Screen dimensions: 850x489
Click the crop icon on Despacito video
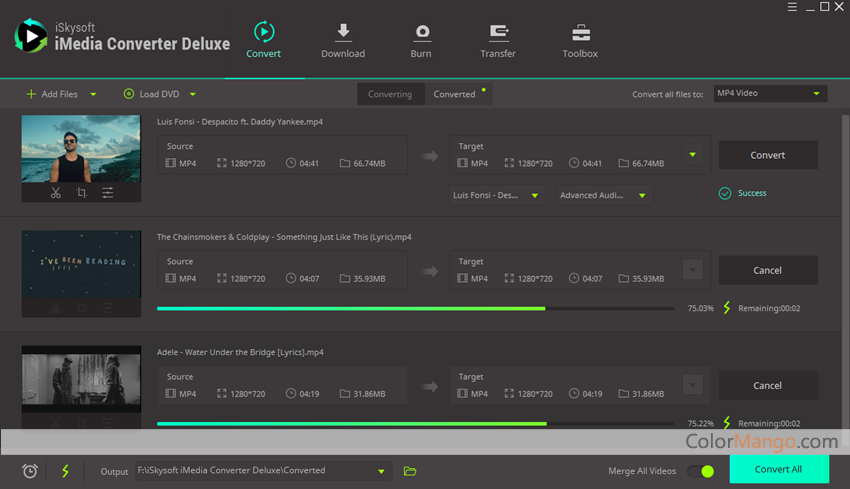coord(81,192)
